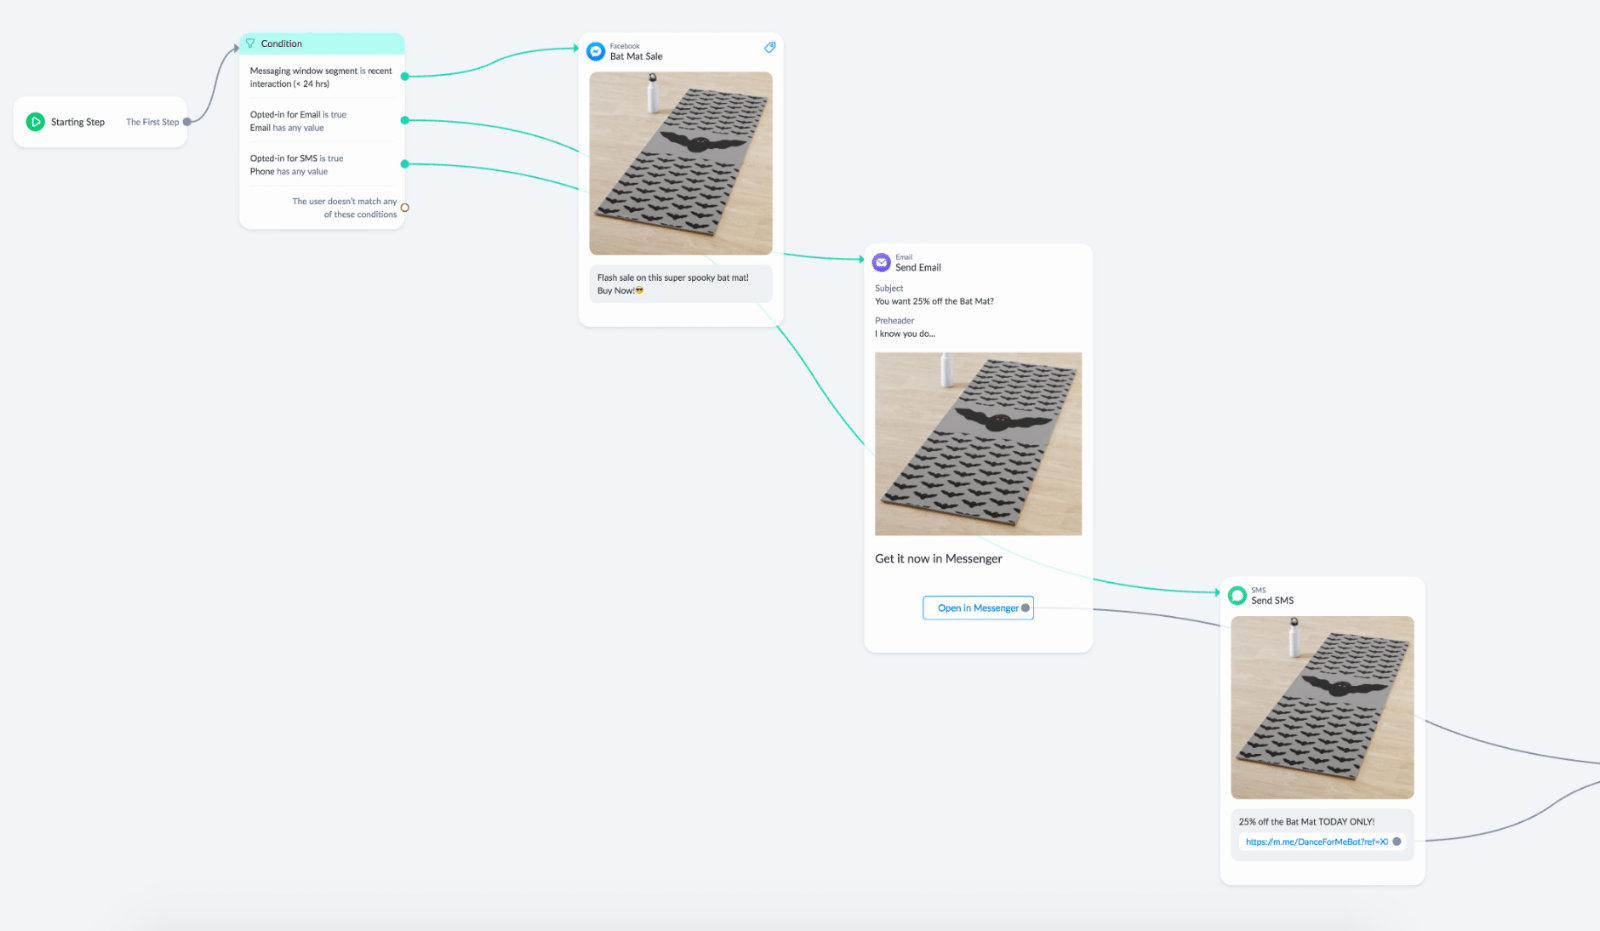The height and width of the screenshot is (931, 1600).
Task: Click the Facebook Messenger icon on Bat Mat Sale
Action: tap(596, 51)
